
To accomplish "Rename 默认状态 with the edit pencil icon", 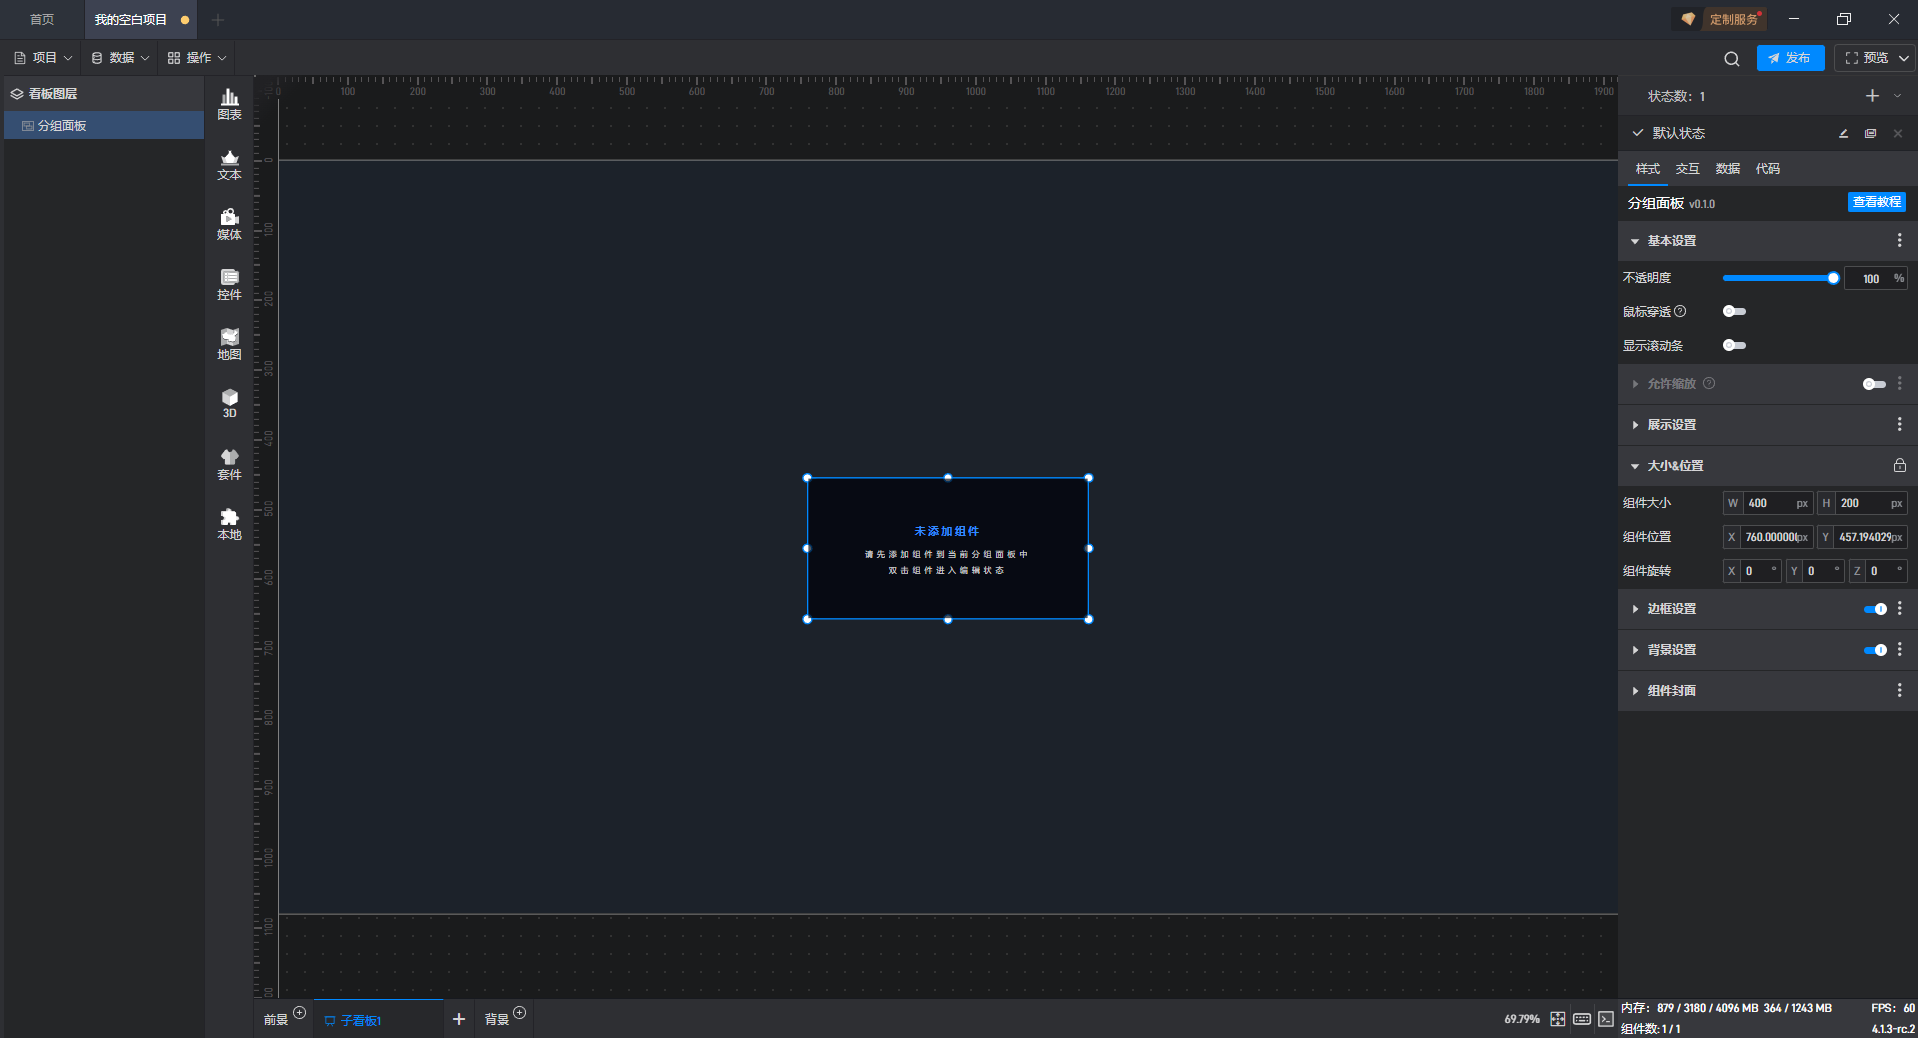I will tap(1843, 133).
